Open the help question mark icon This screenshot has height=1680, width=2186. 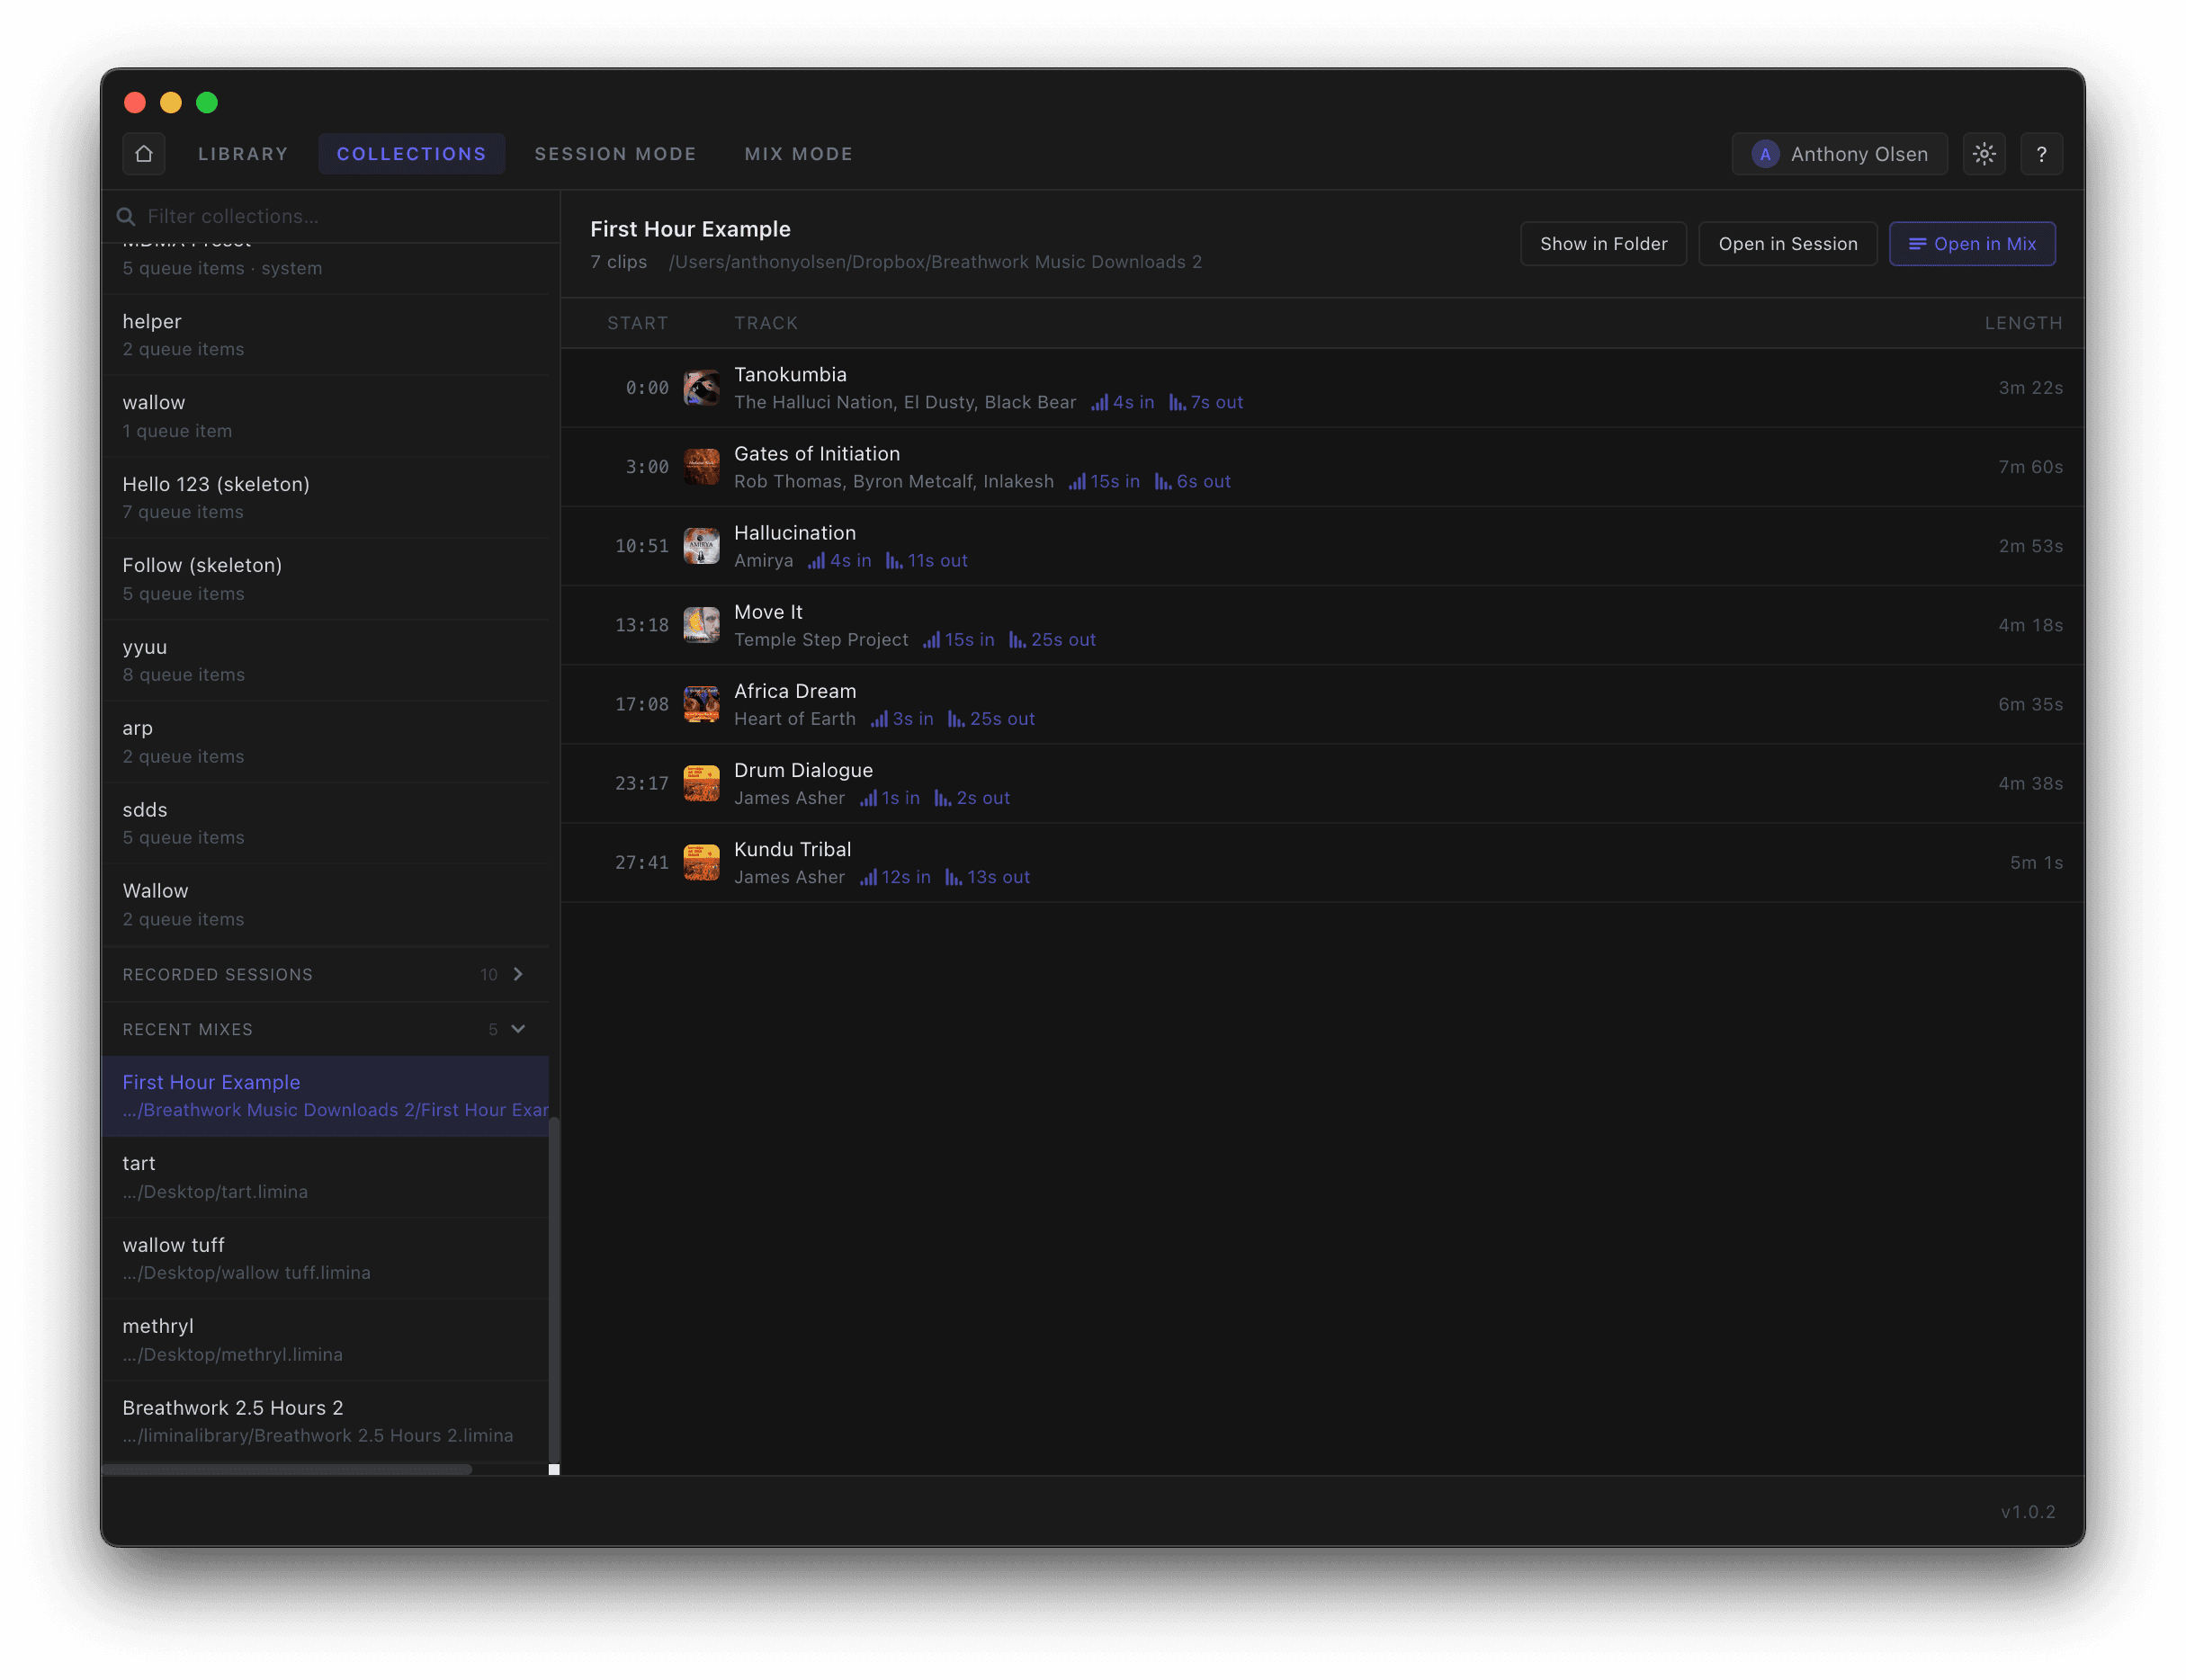coord(2041,154)
